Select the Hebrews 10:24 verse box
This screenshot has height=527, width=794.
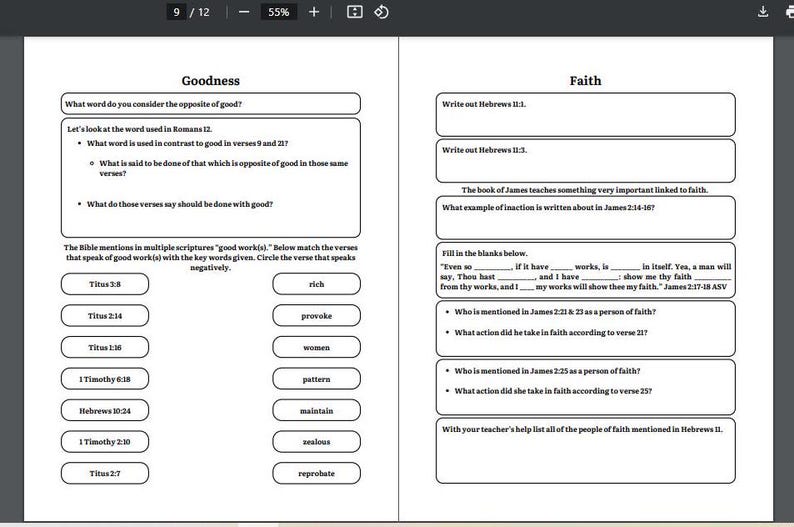(105, 411)
